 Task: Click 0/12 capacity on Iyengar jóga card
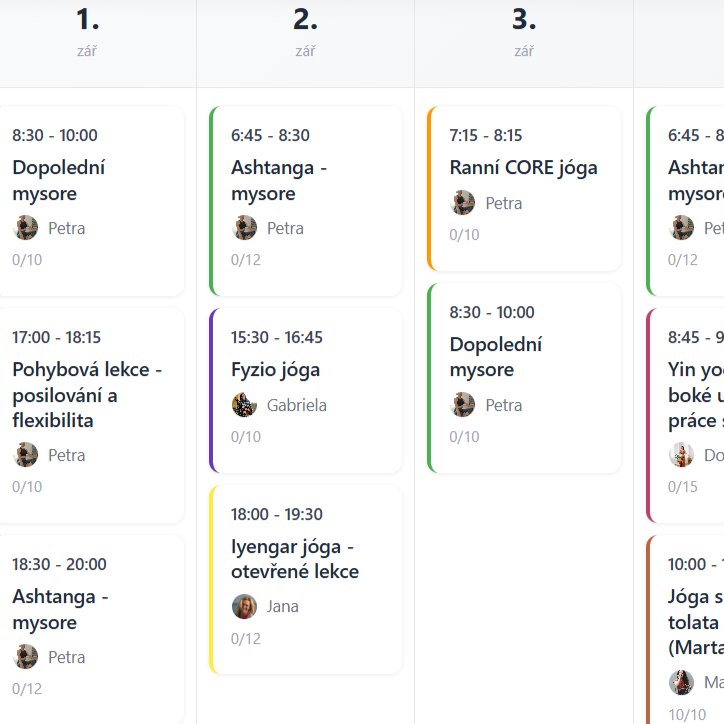coord(246,639)
